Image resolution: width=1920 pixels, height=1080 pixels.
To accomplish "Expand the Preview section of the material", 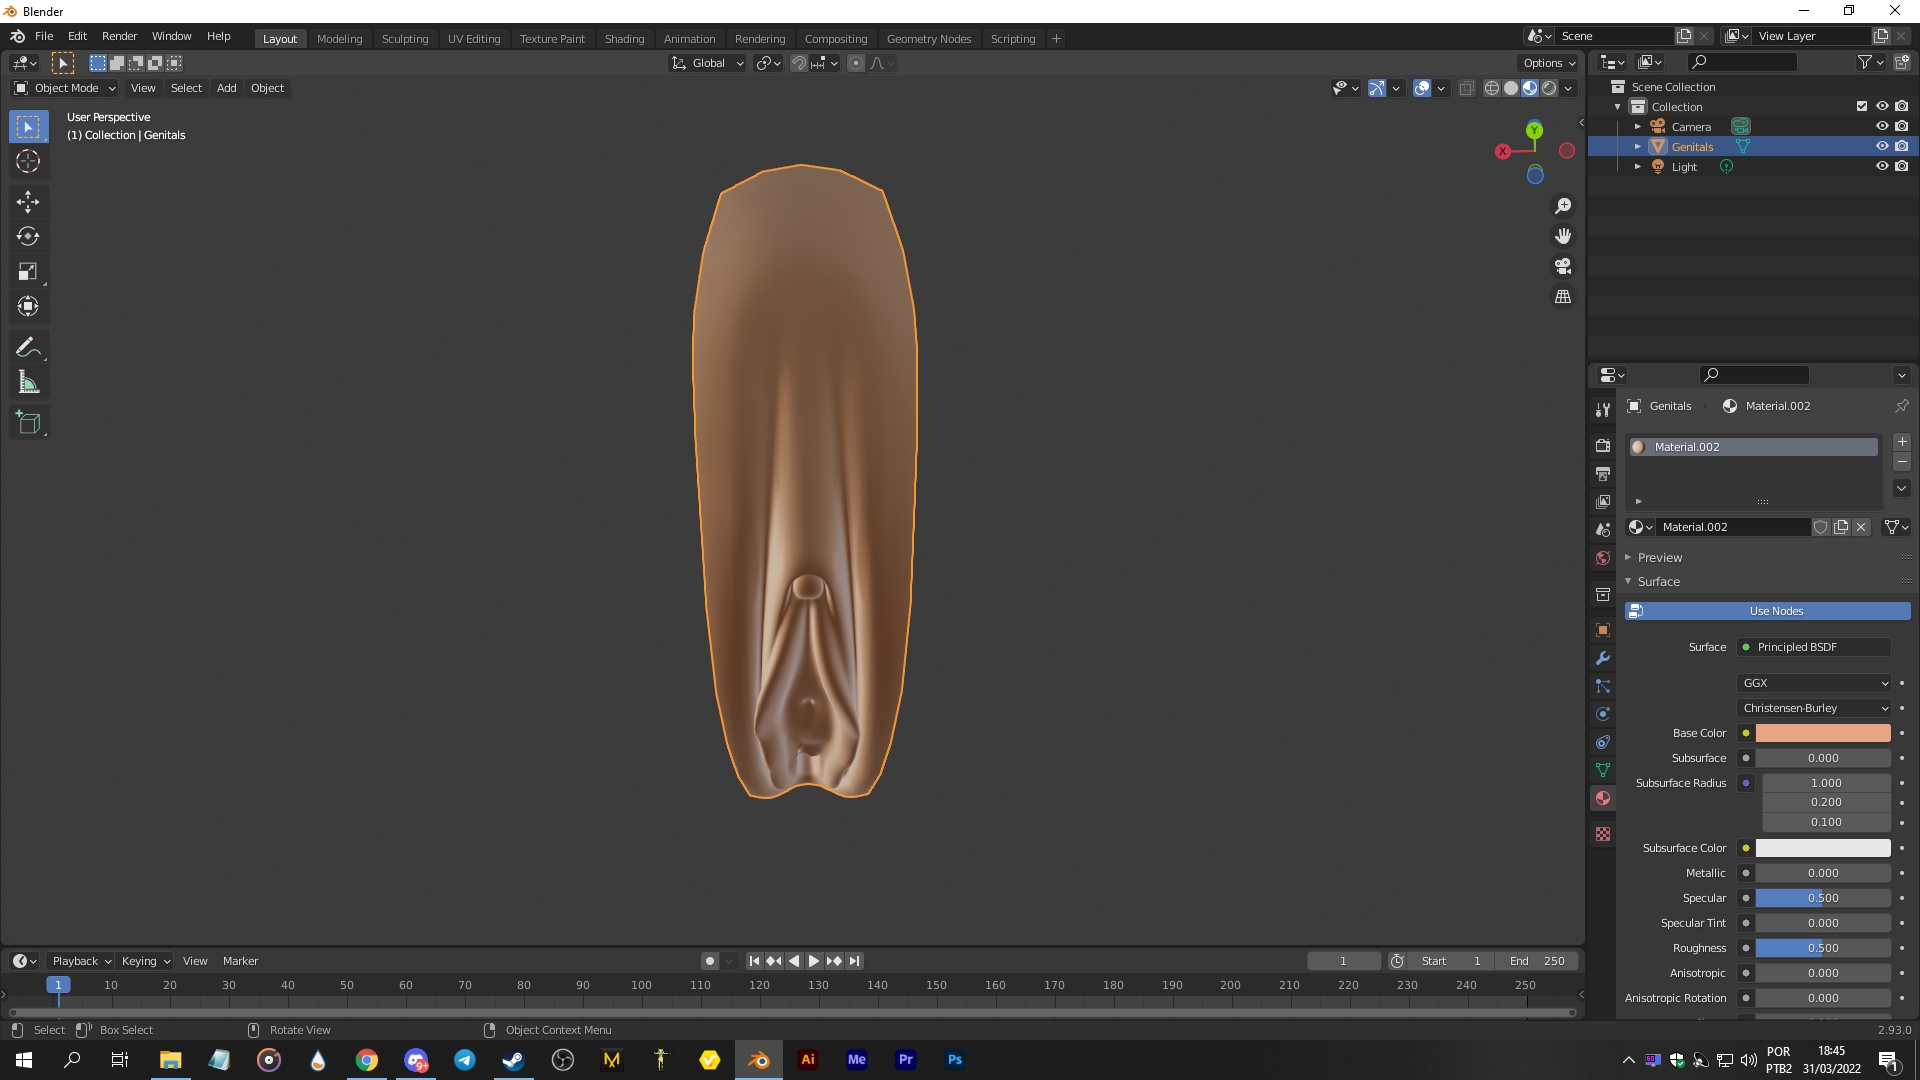I will click(x=1658, y=557).
